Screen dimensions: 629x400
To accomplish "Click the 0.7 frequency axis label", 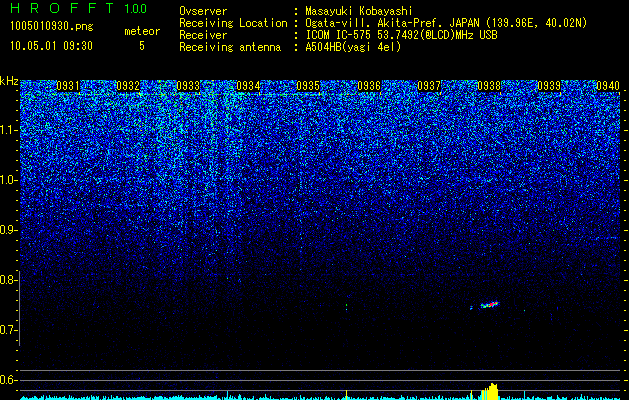I will tap(9, 330).
